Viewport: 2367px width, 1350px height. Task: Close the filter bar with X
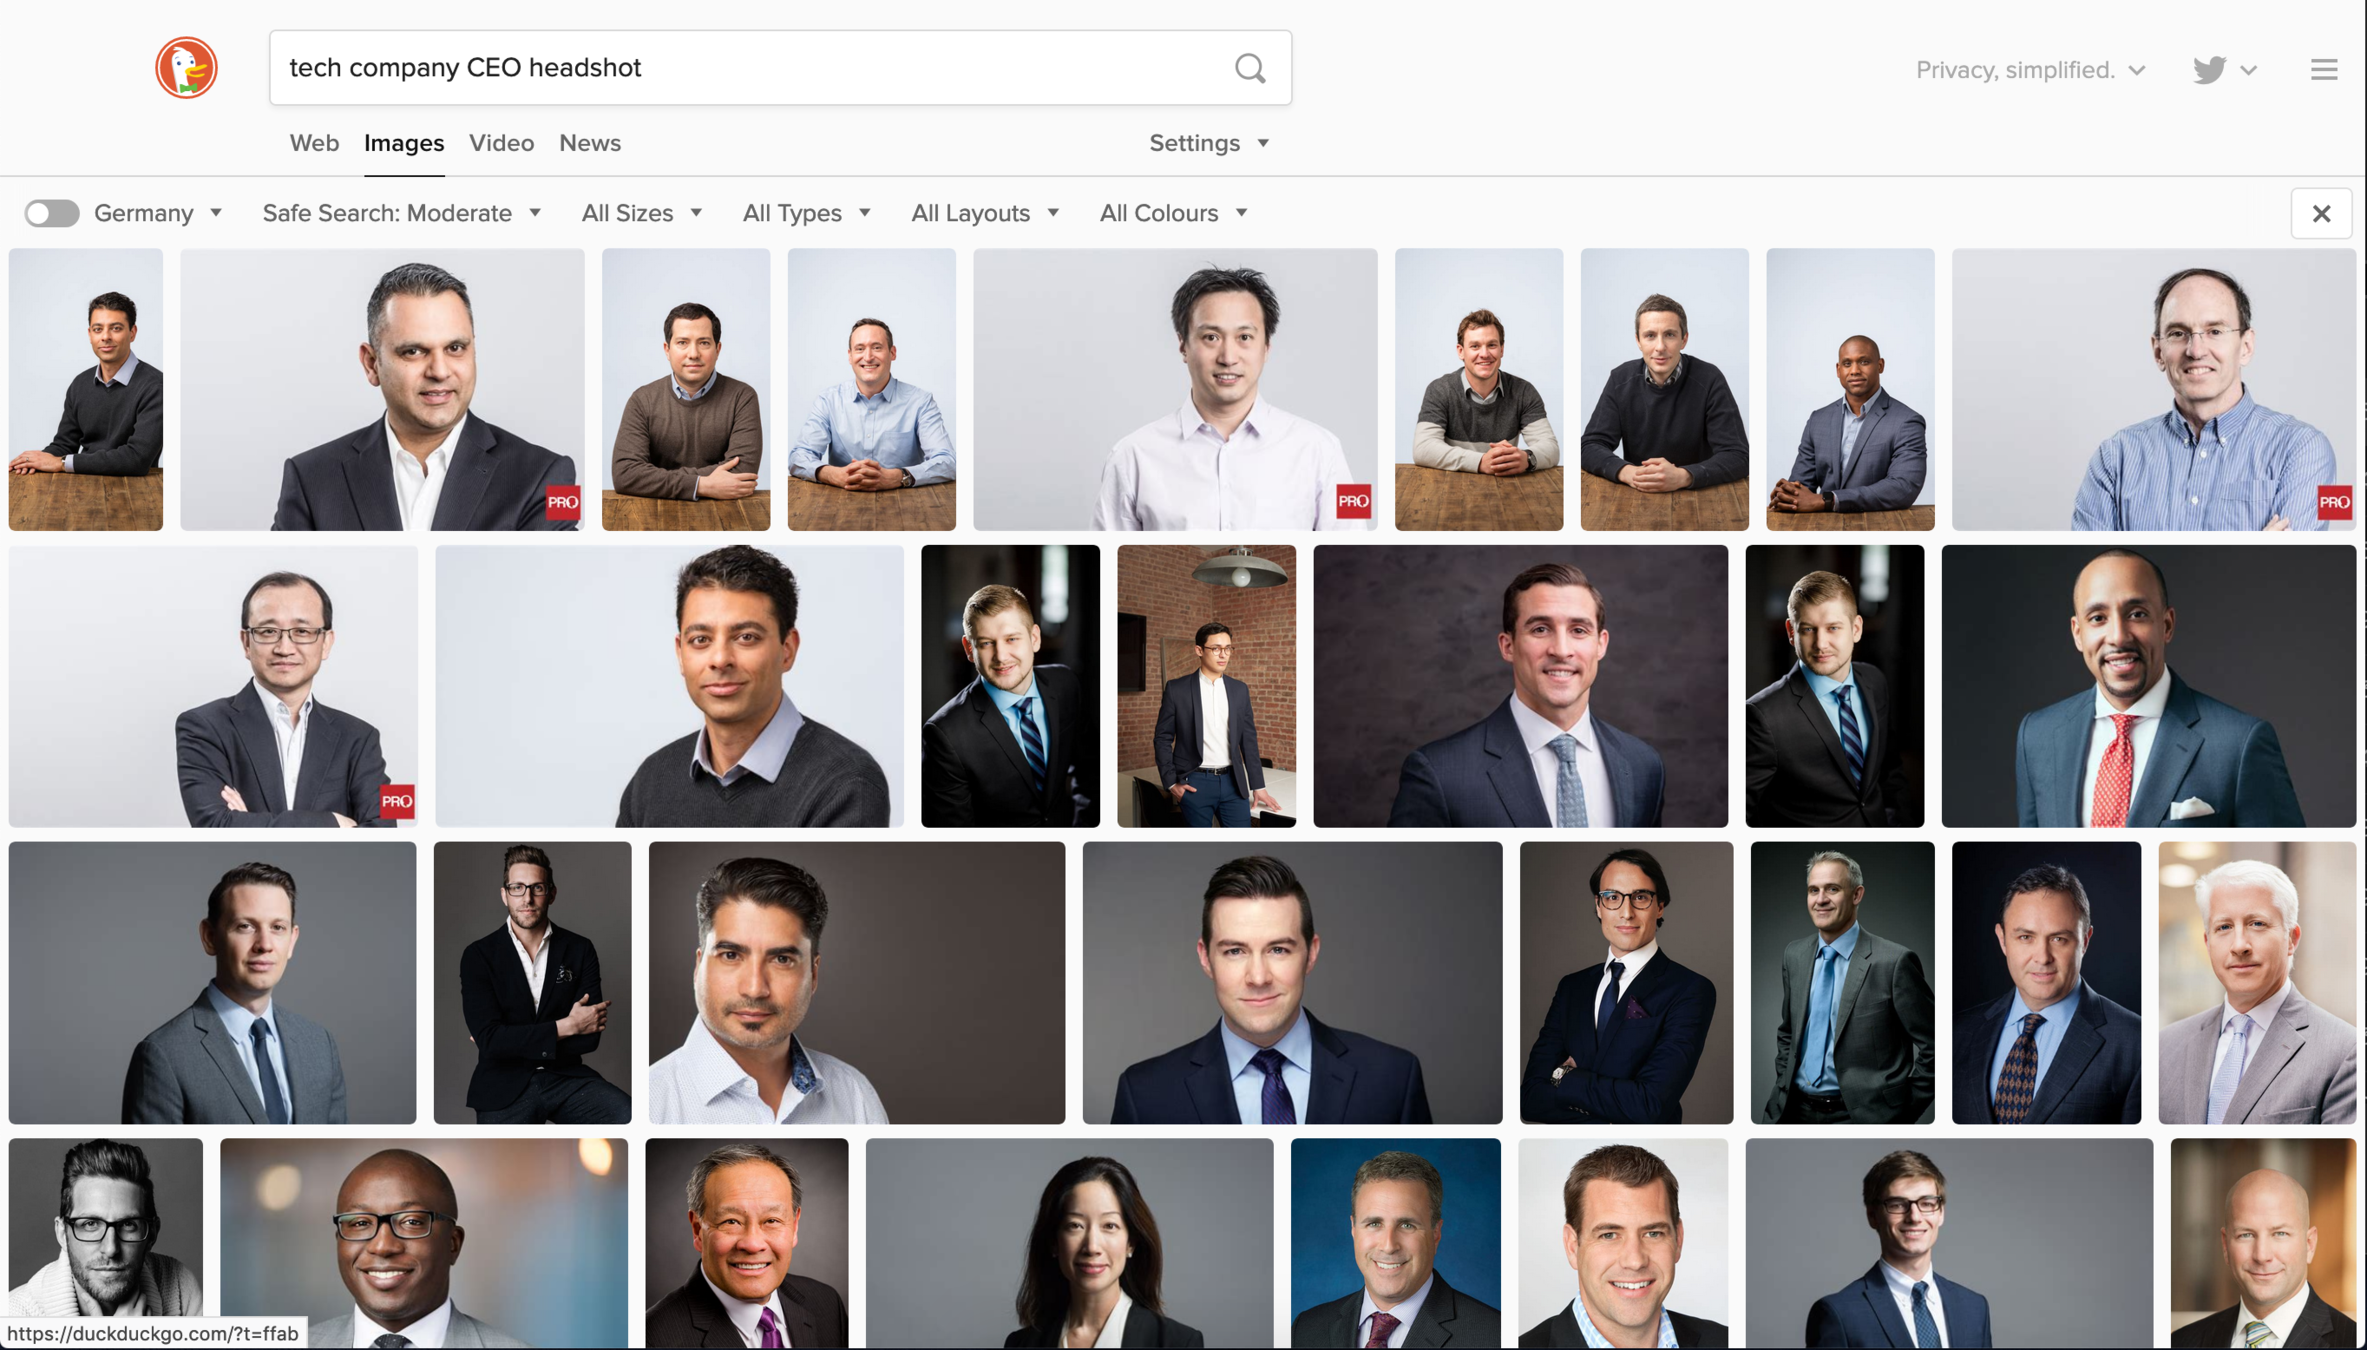pyautogui.click(x=2321, y=213)
